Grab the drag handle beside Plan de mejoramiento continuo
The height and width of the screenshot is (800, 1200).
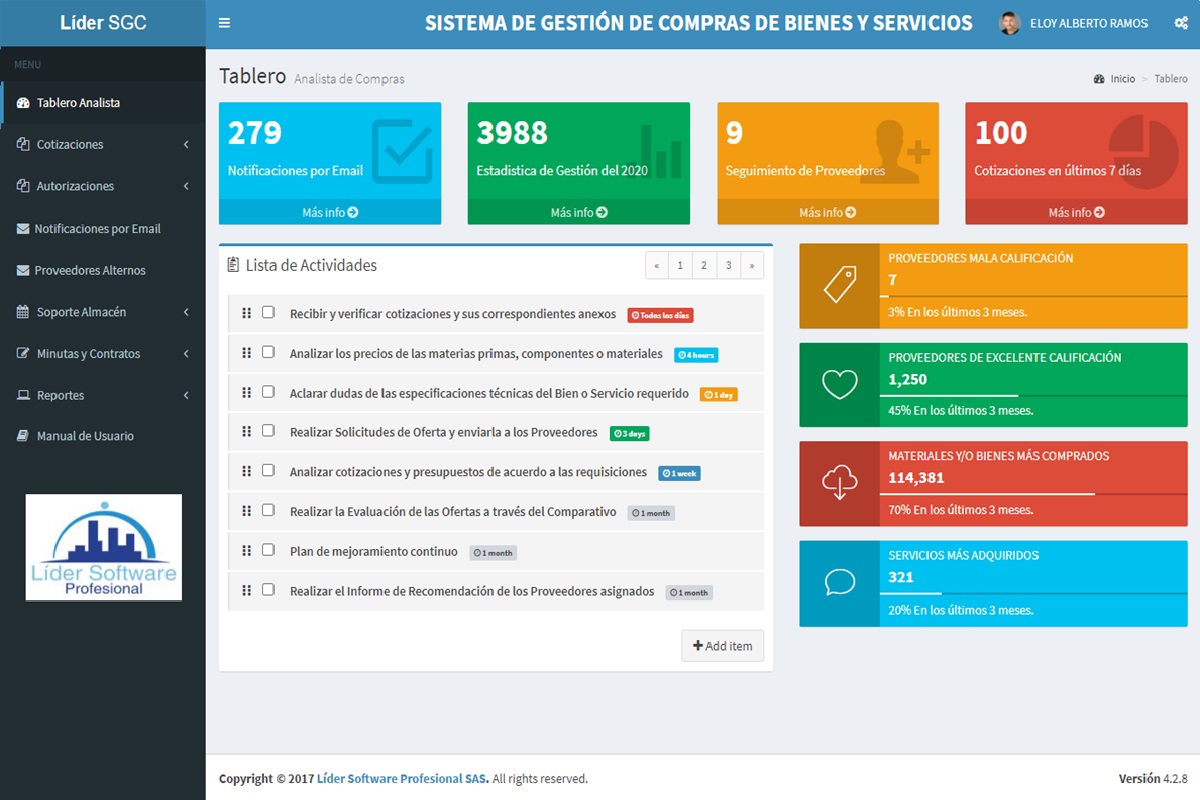246,551
